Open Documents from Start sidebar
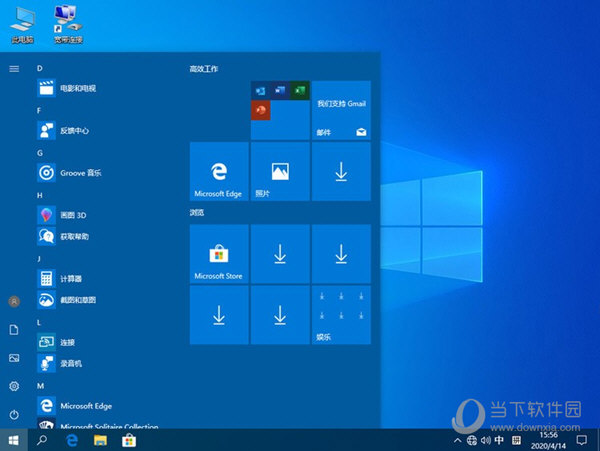600x451 pixels. pyautogui.click(x=14, y=330)
